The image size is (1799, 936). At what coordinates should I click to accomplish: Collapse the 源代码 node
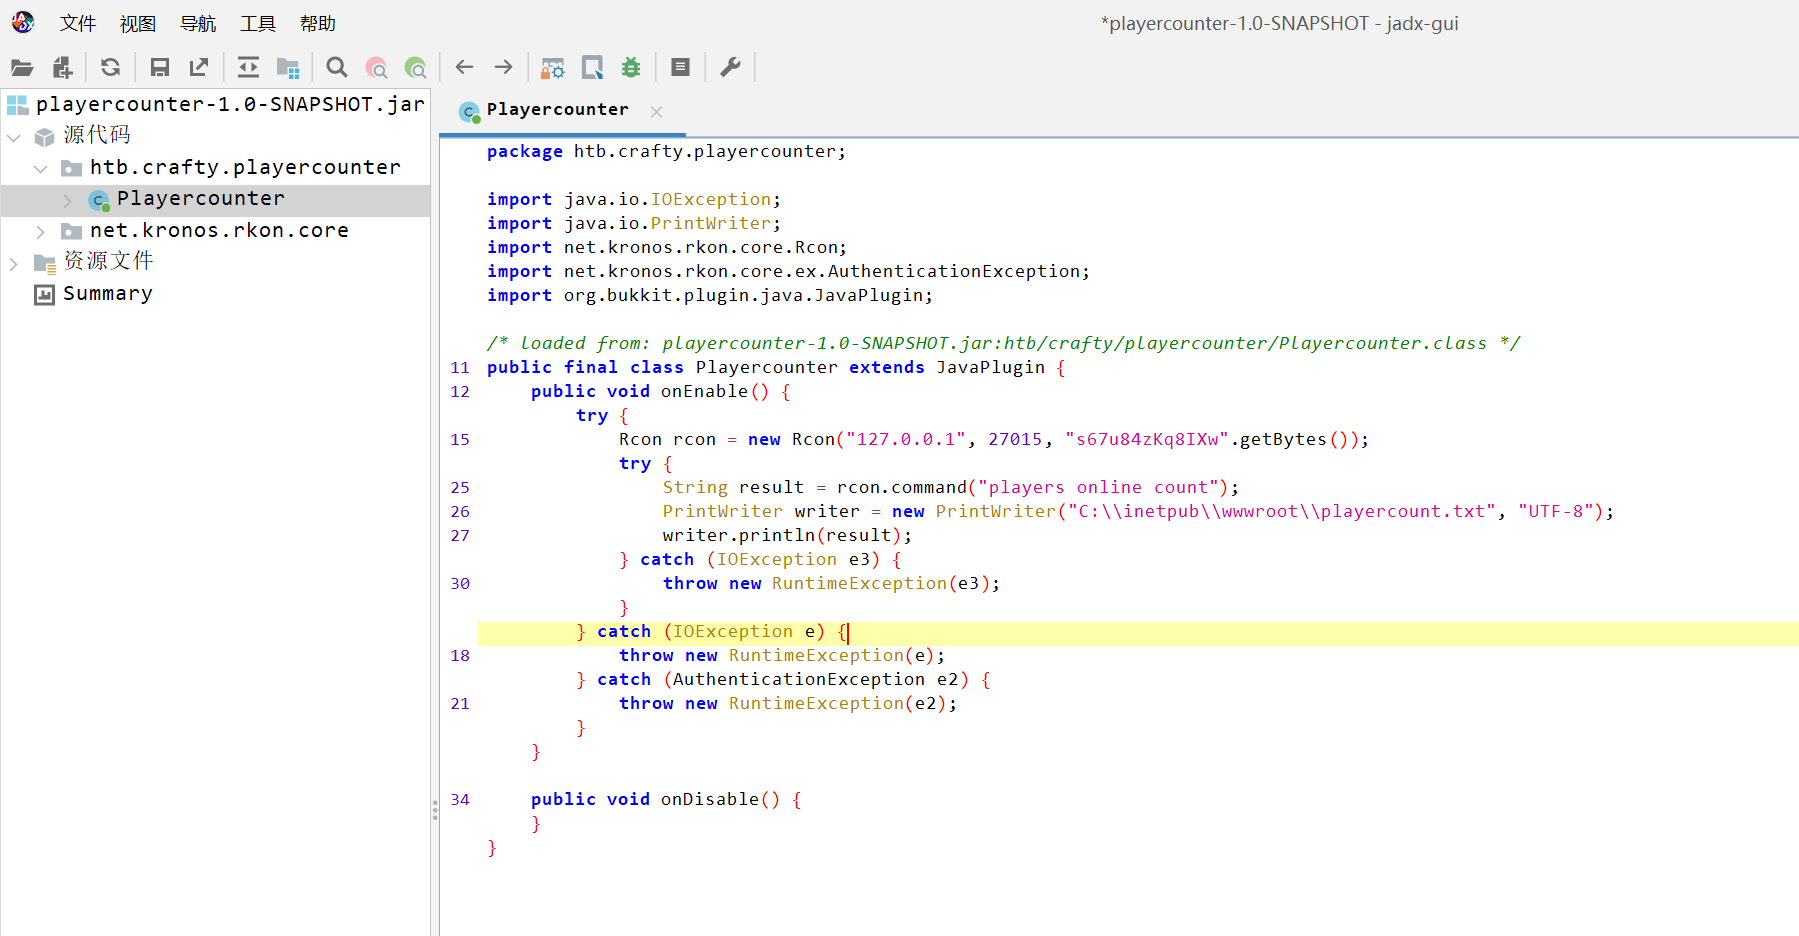(14, 137)
